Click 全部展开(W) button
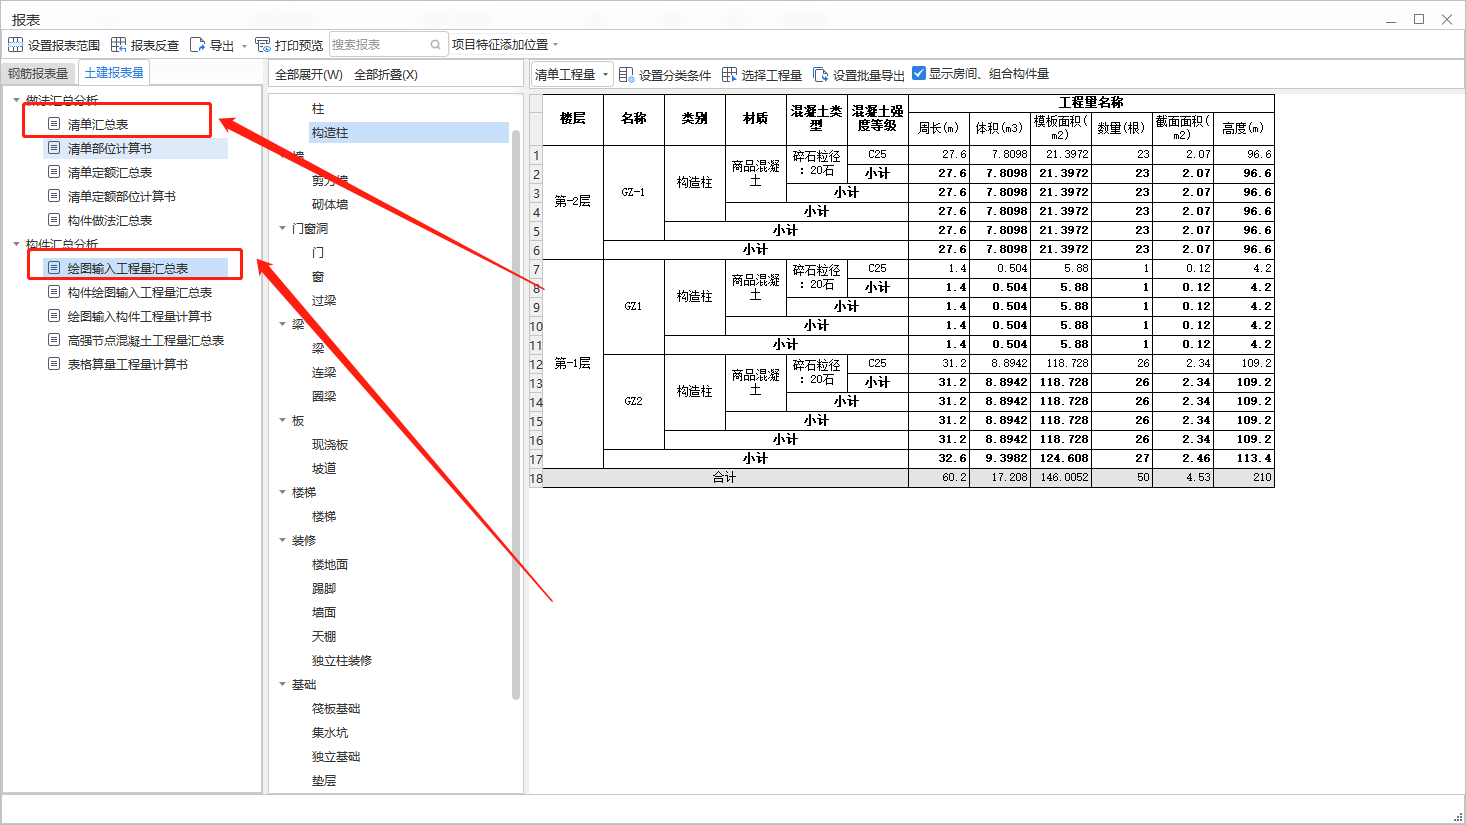 (x=309, y=75)
